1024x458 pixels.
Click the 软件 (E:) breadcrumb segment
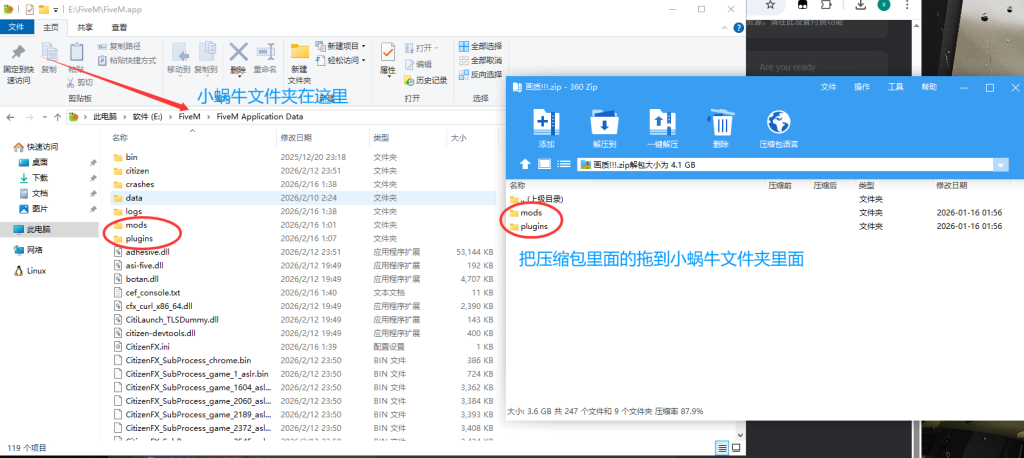[x=147, y=117]
